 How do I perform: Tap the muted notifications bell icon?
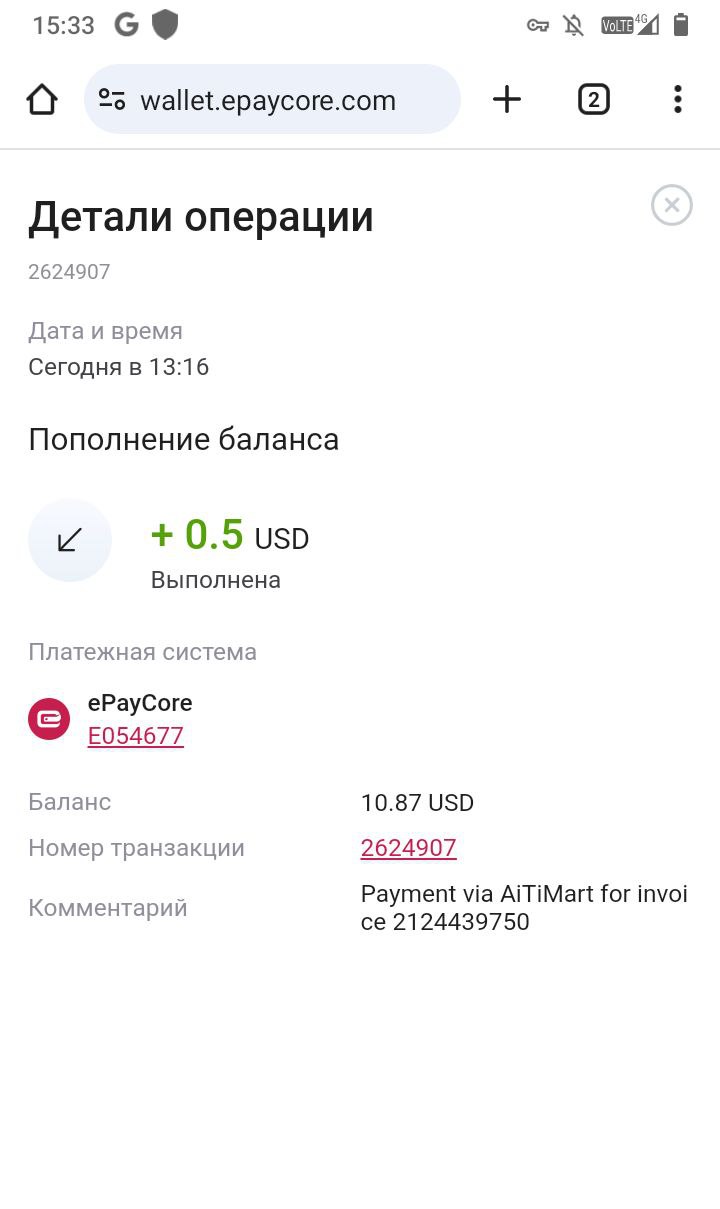pos(574,25)
